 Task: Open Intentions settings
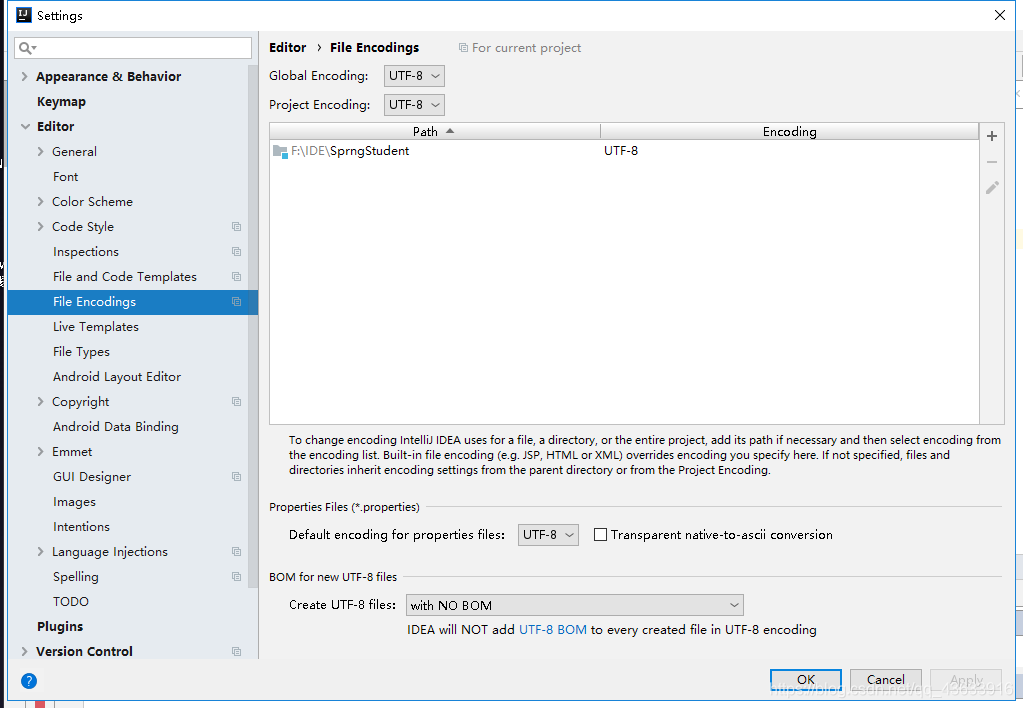82,527
